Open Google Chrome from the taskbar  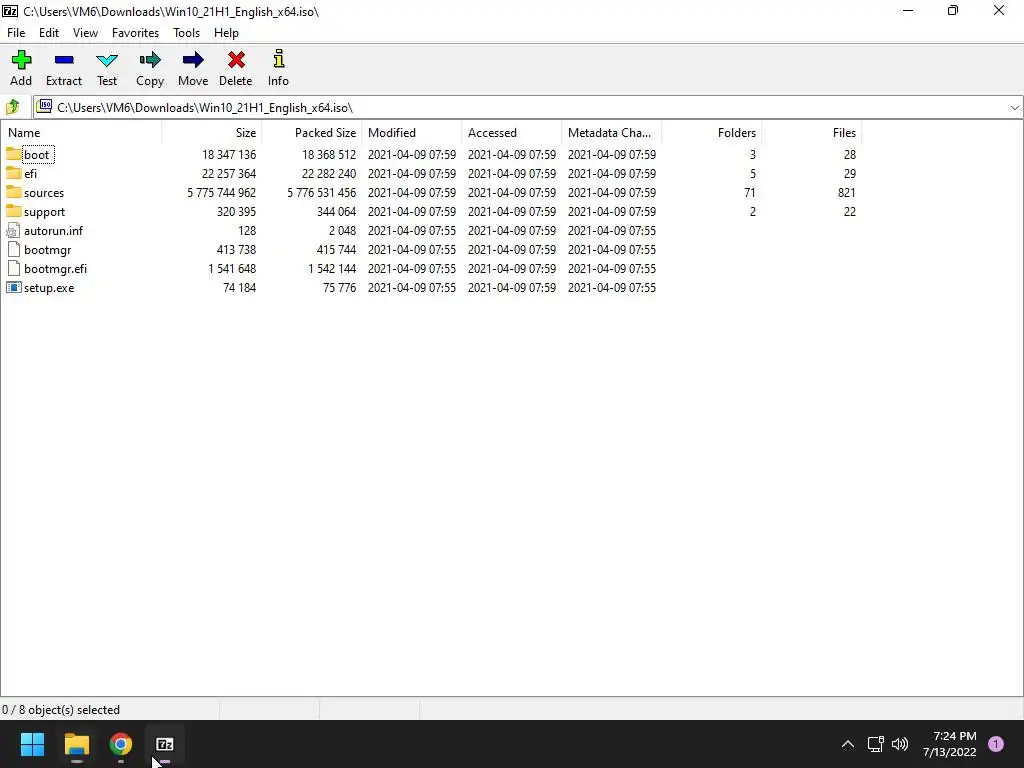pyautogui.click(x=121, y=744)
